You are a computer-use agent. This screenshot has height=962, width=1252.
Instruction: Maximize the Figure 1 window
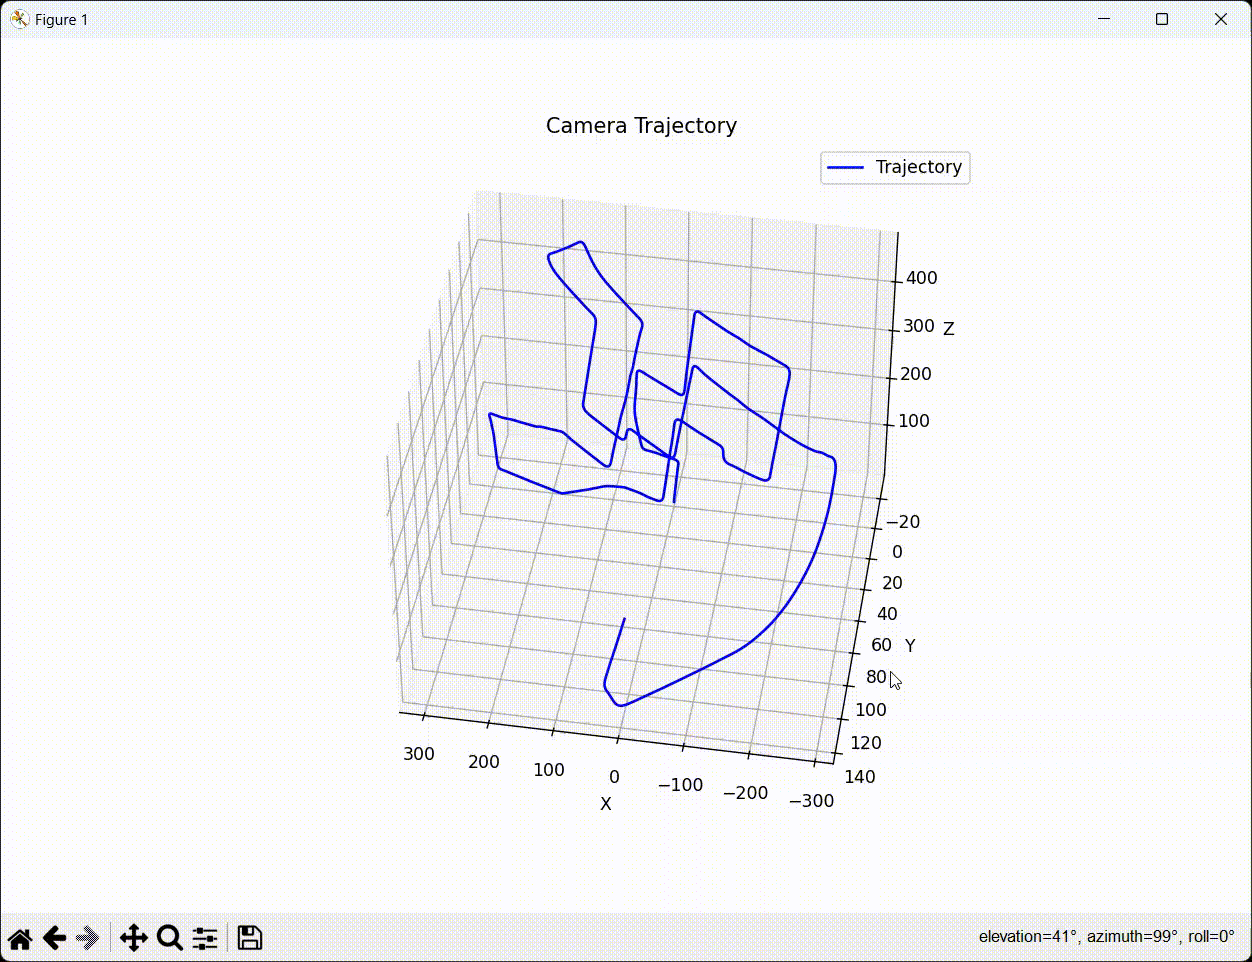coord(1162,19)
